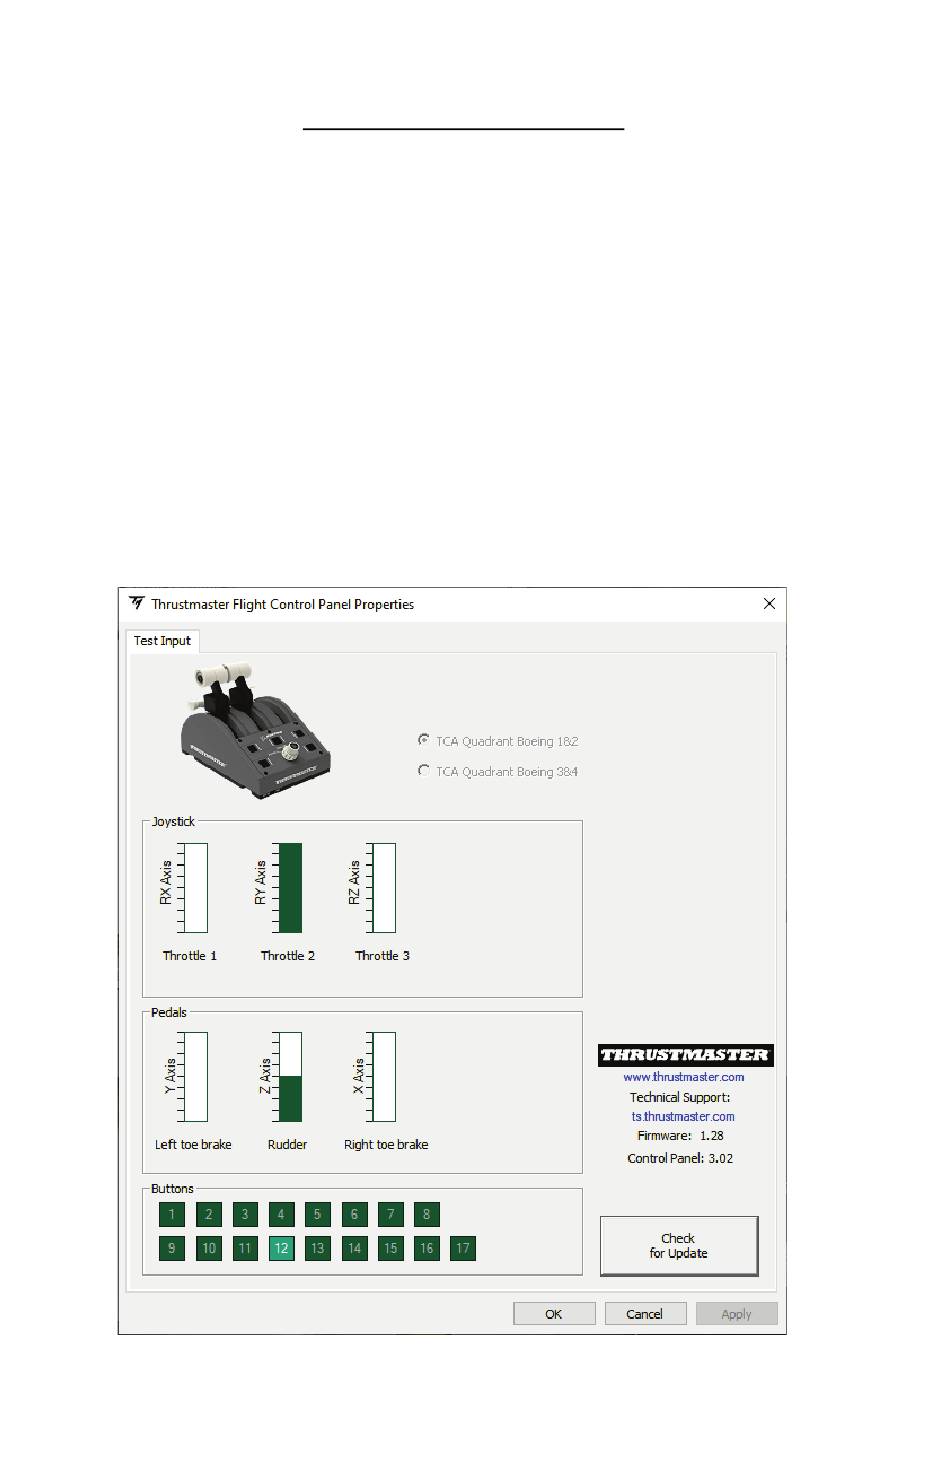950x1478 pixels.
Task: Click the Throttle 3 label
Action: [x=383, y=956]
